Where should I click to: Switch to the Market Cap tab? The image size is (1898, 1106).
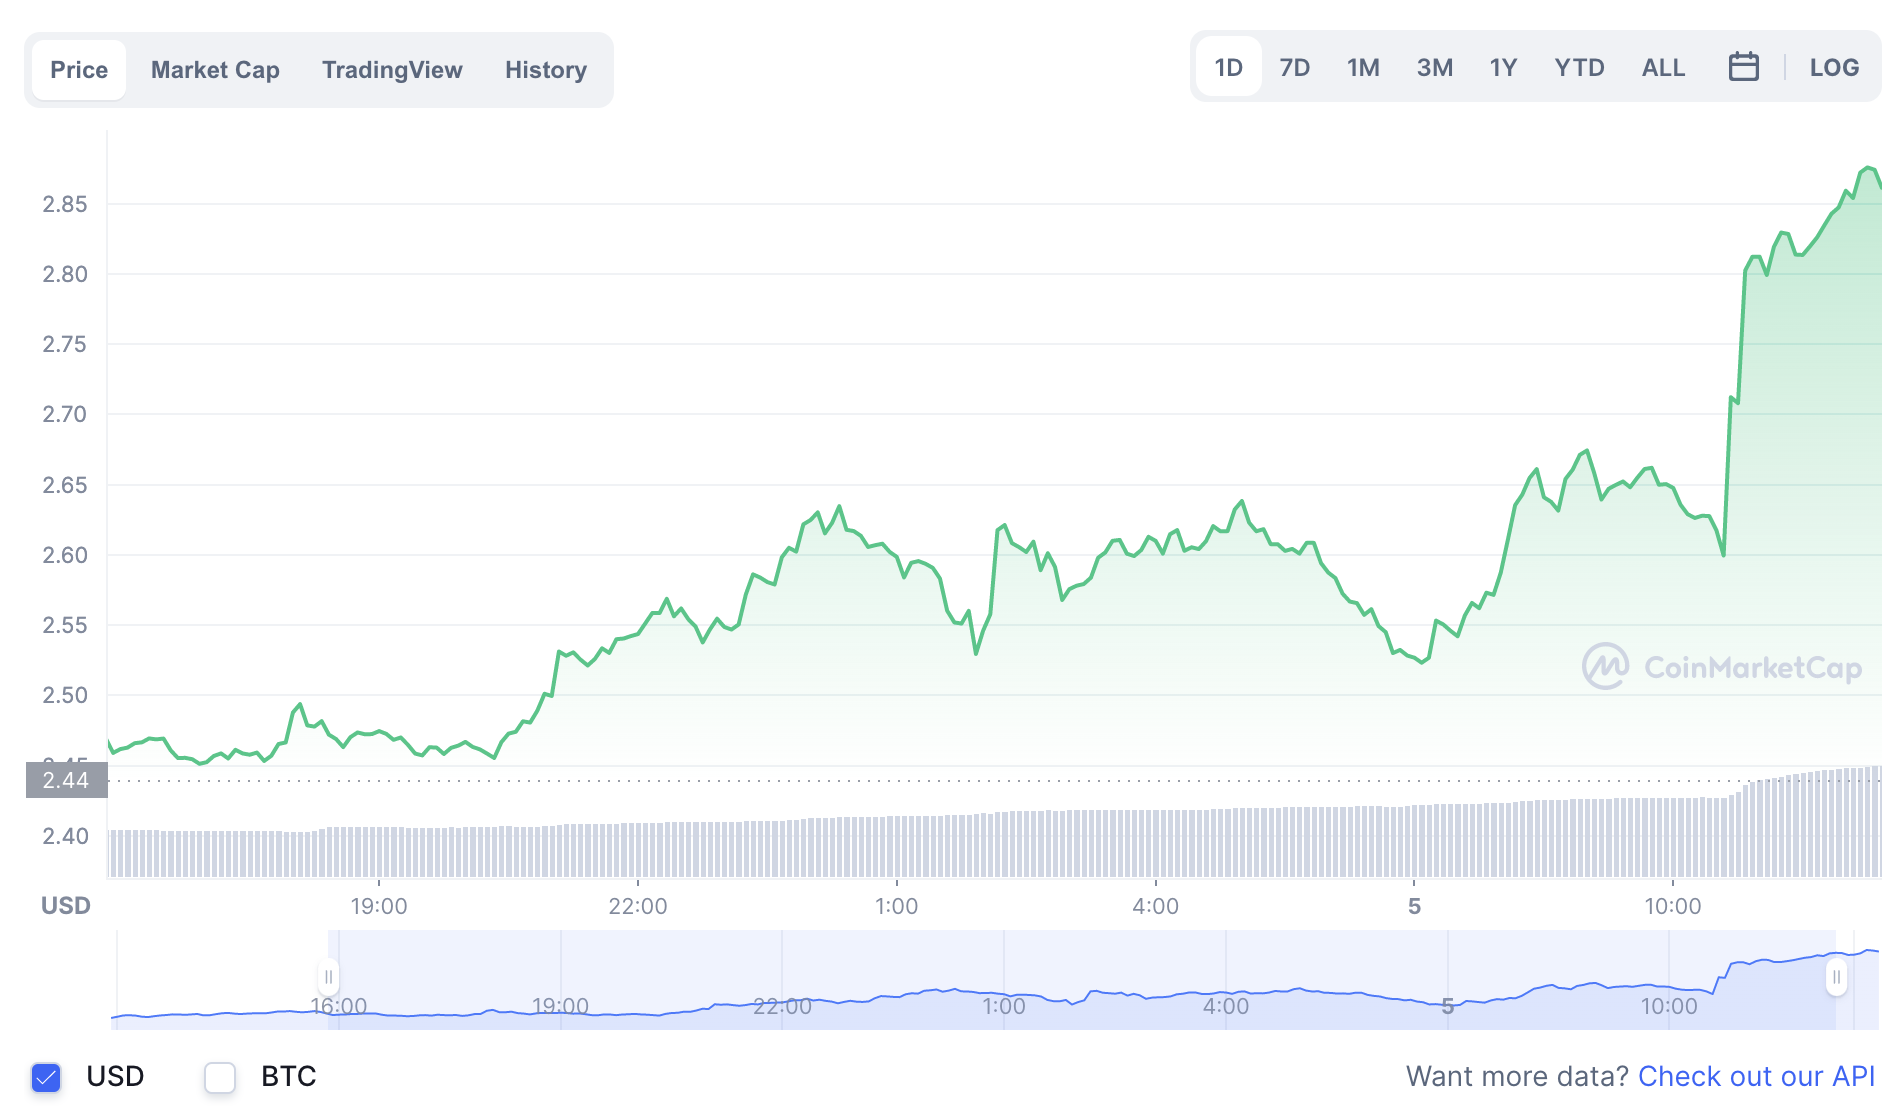[x=215, y=69]
